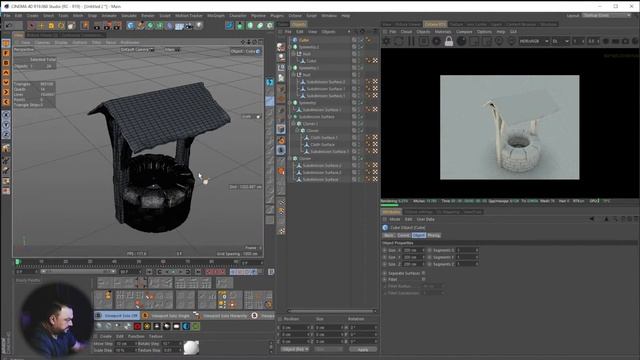
Task: Click go to end of animation button
Action: tap(198, 271)
